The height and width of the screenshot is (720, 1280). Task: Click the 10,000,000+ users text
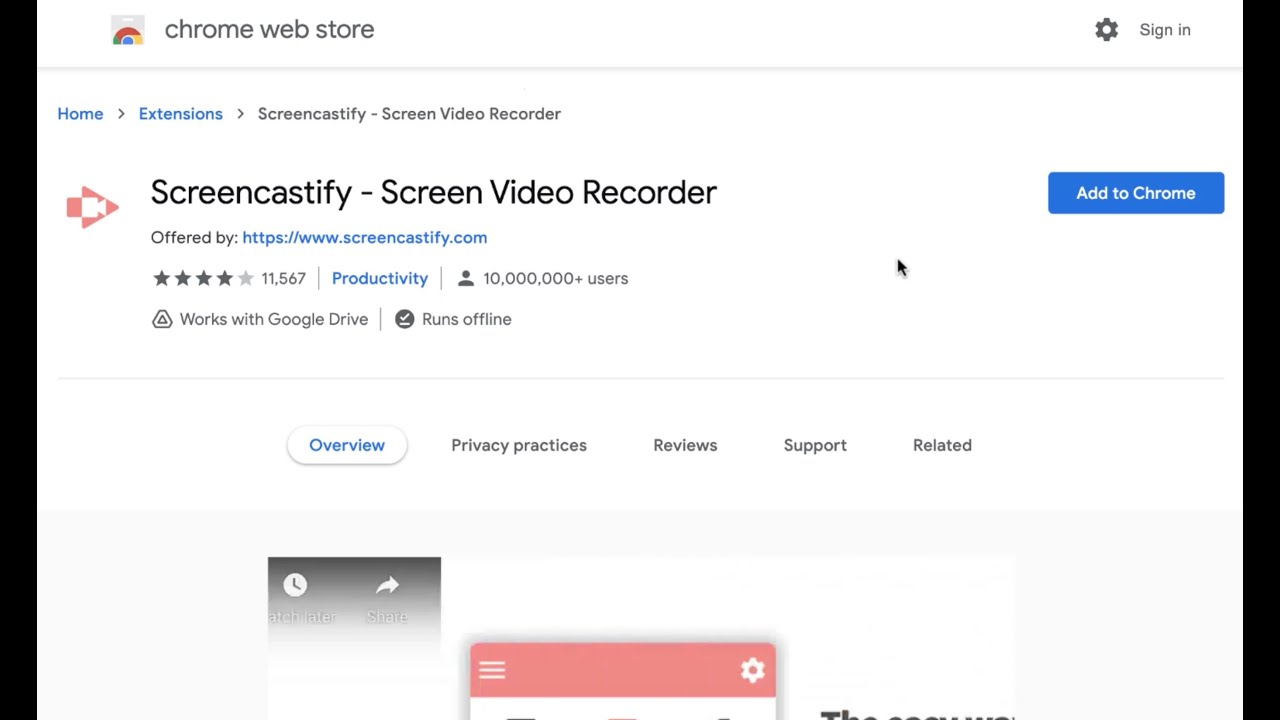[555, 278]
